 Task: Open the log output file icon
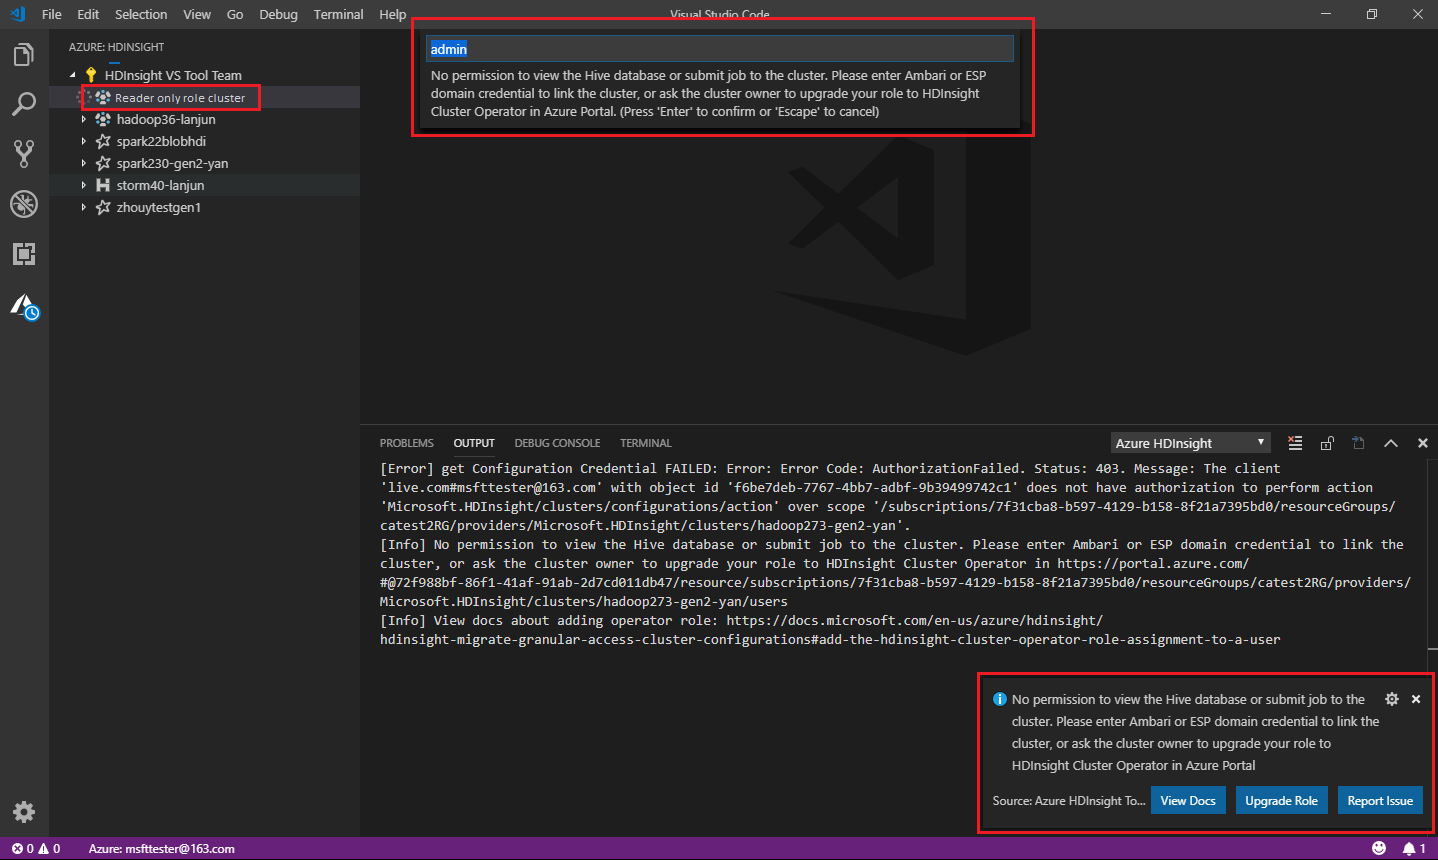tap(1358, 442)
